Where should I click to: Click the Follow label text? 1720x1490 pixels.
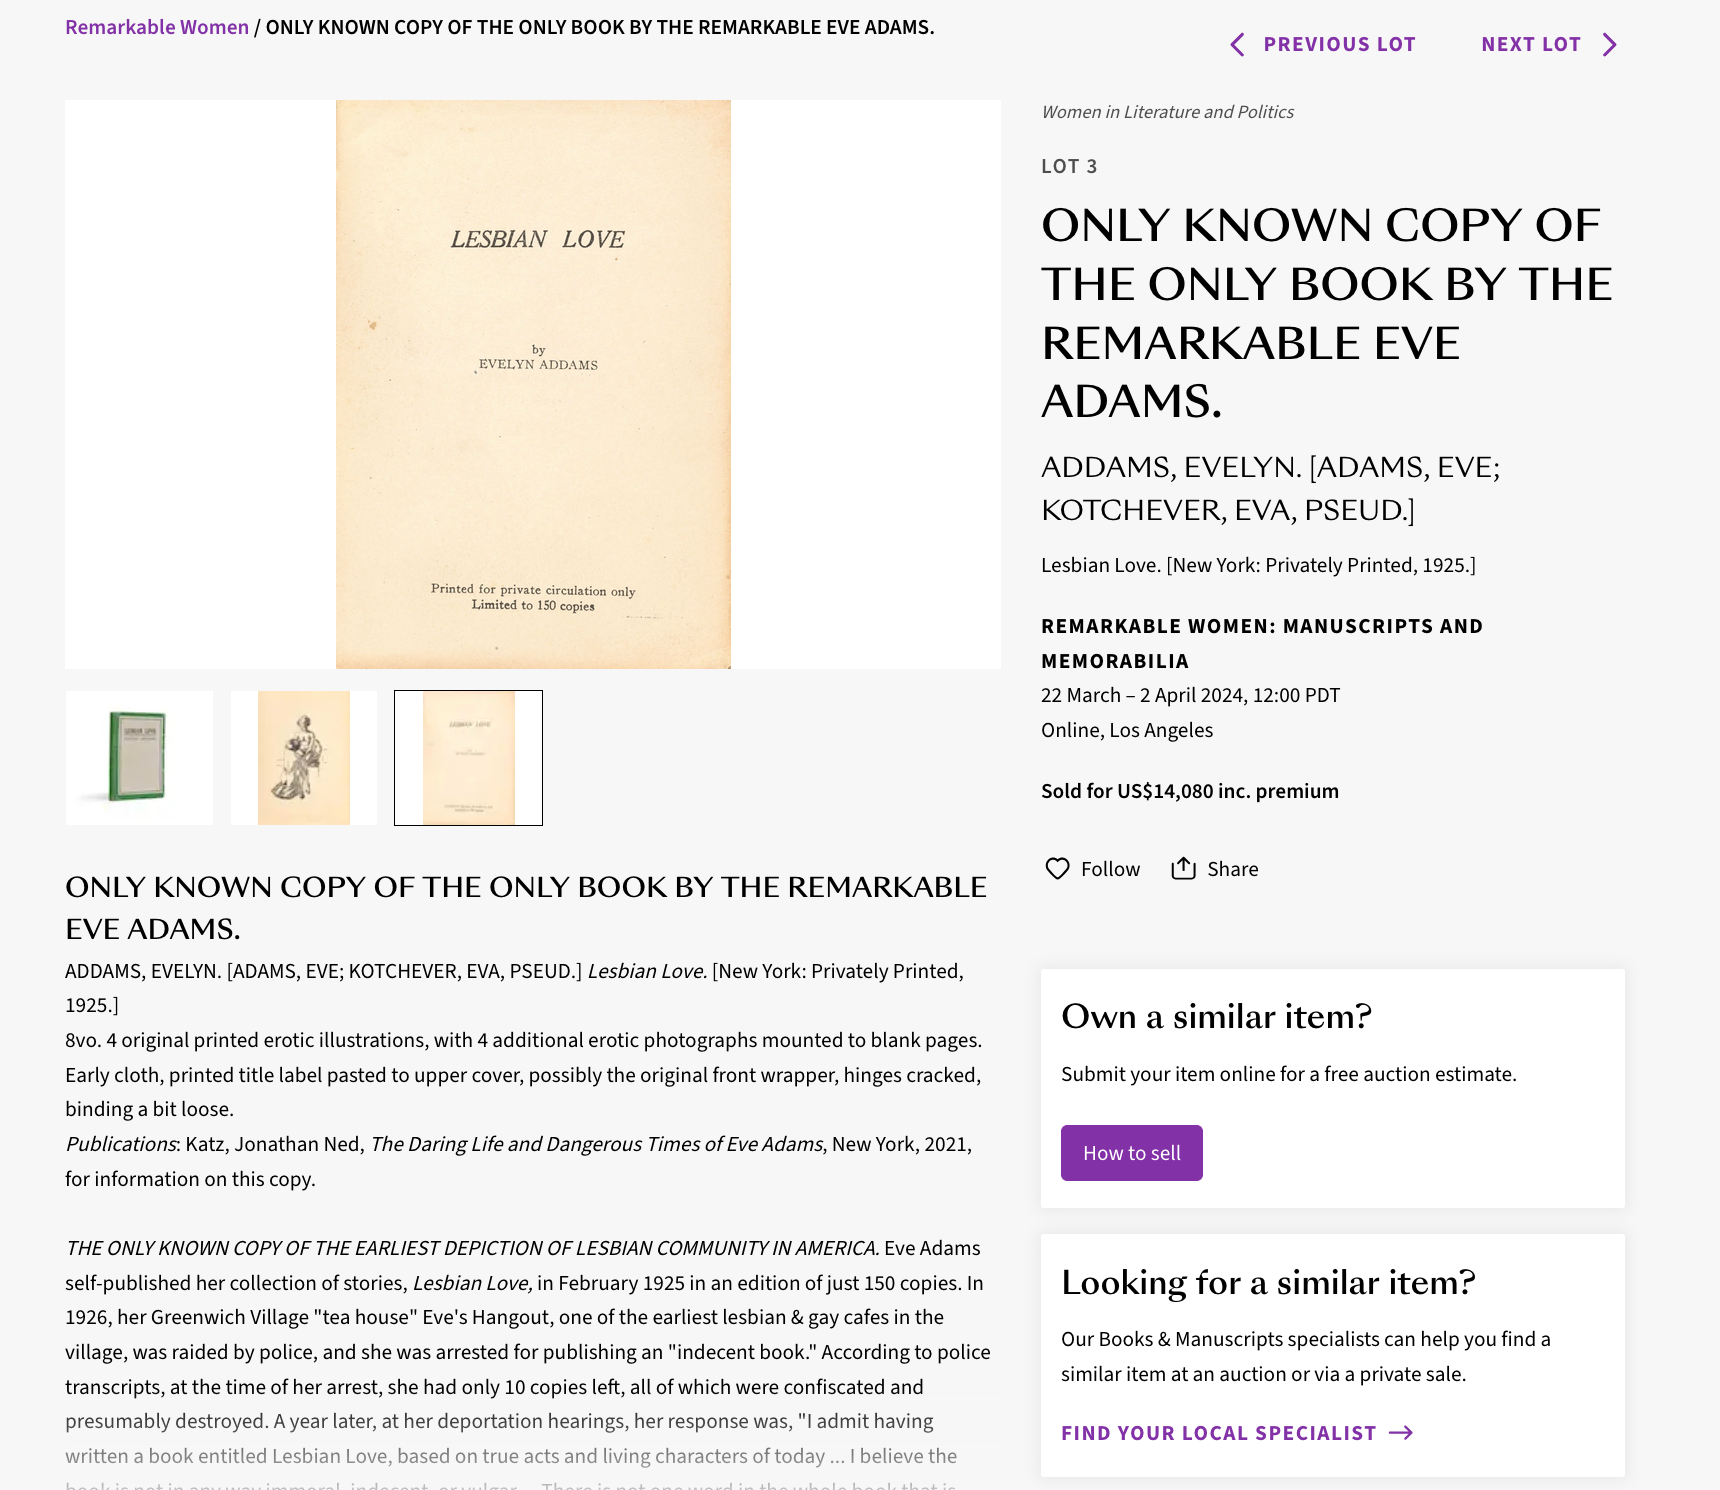1110,869
